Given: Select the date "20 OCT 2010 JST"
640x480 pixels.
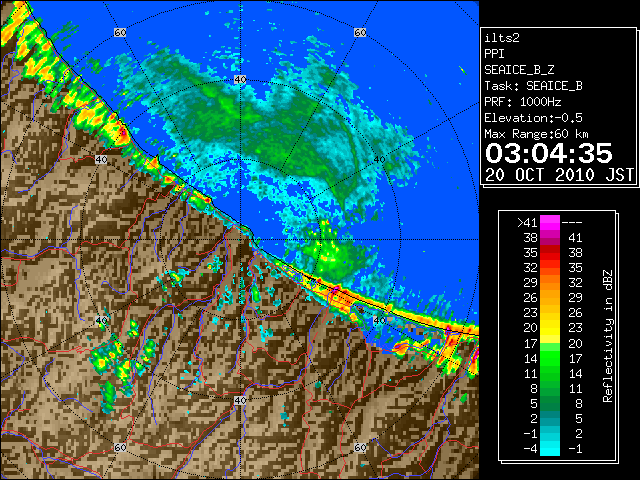Looking at the screenshot, I should point(559,175).
